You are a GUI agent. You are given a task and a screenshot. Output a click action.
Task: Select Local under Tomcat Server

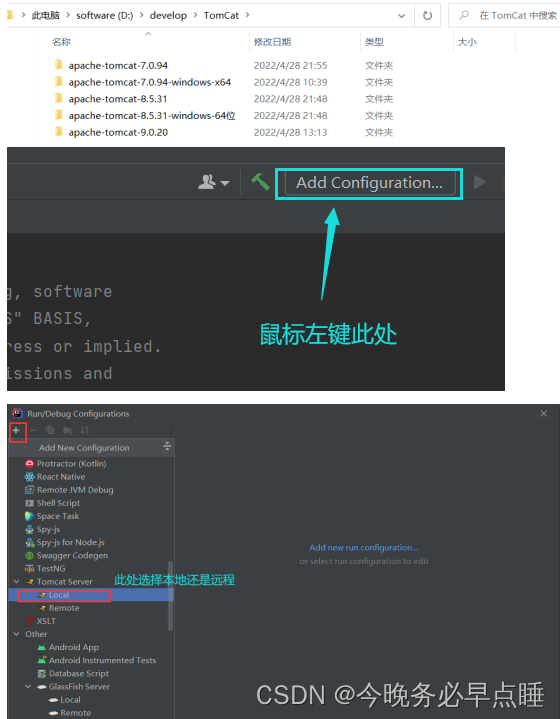pyautogui.click(x=59, y=595)
